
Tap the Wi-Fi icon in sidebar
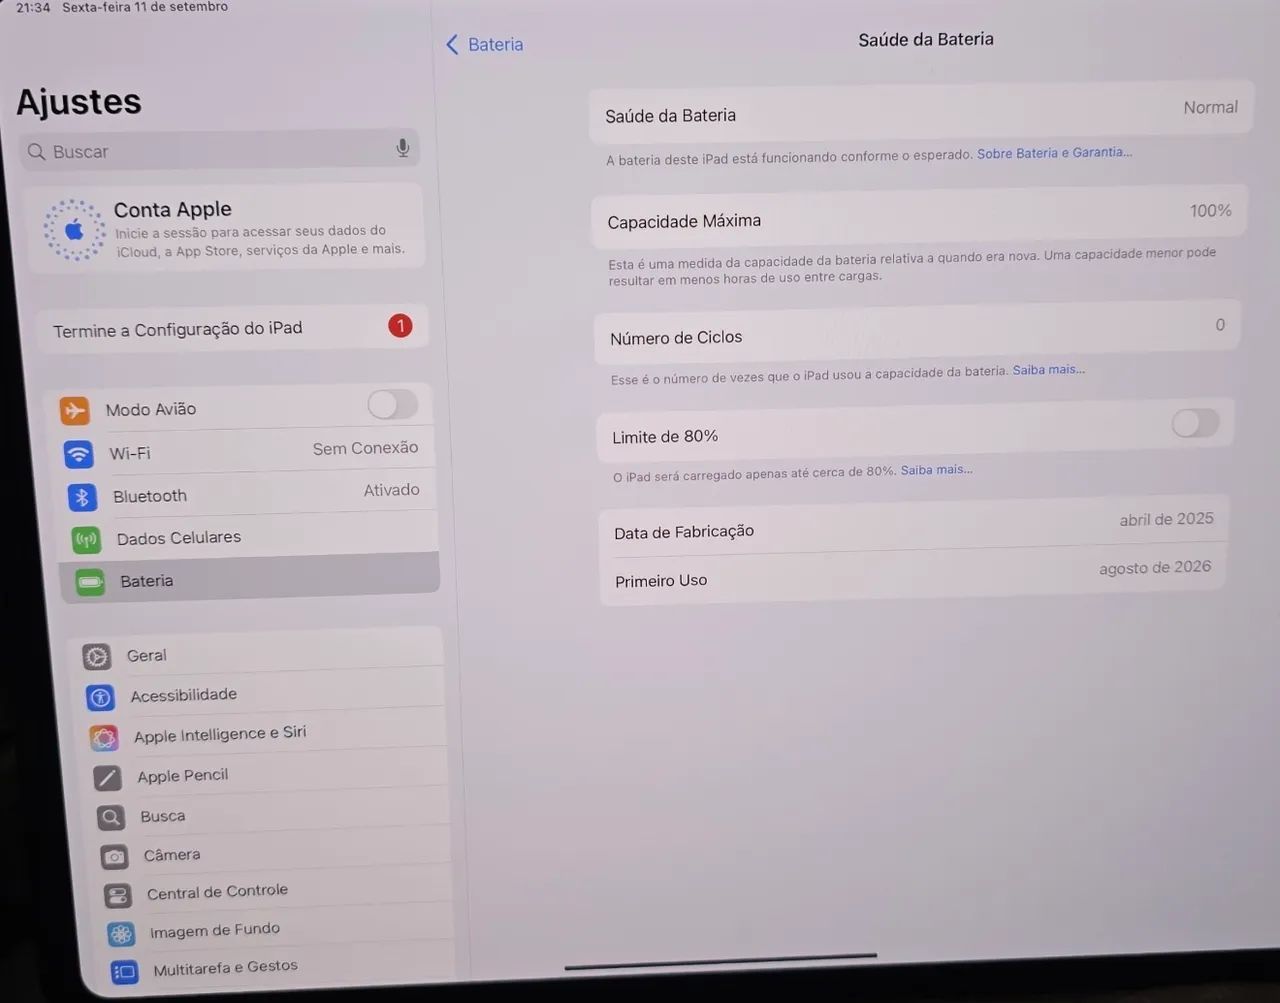(x=78, y=454)
